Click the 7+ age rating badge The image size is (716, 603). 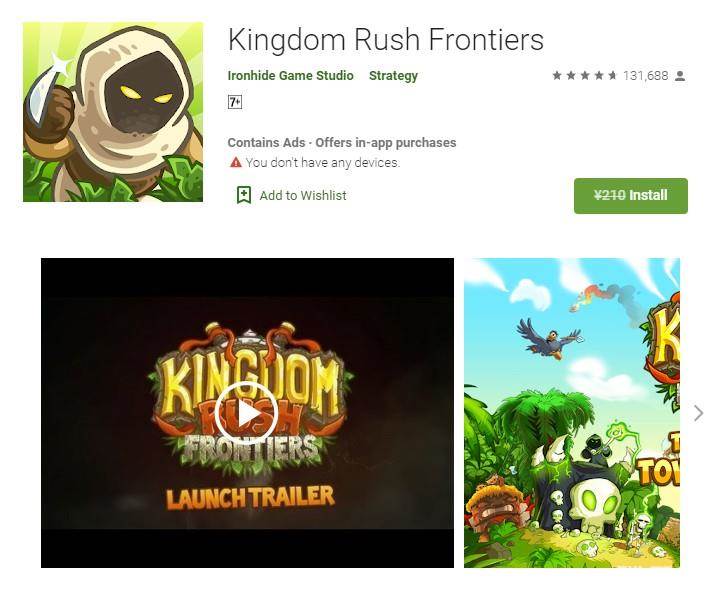coord(235,102)
